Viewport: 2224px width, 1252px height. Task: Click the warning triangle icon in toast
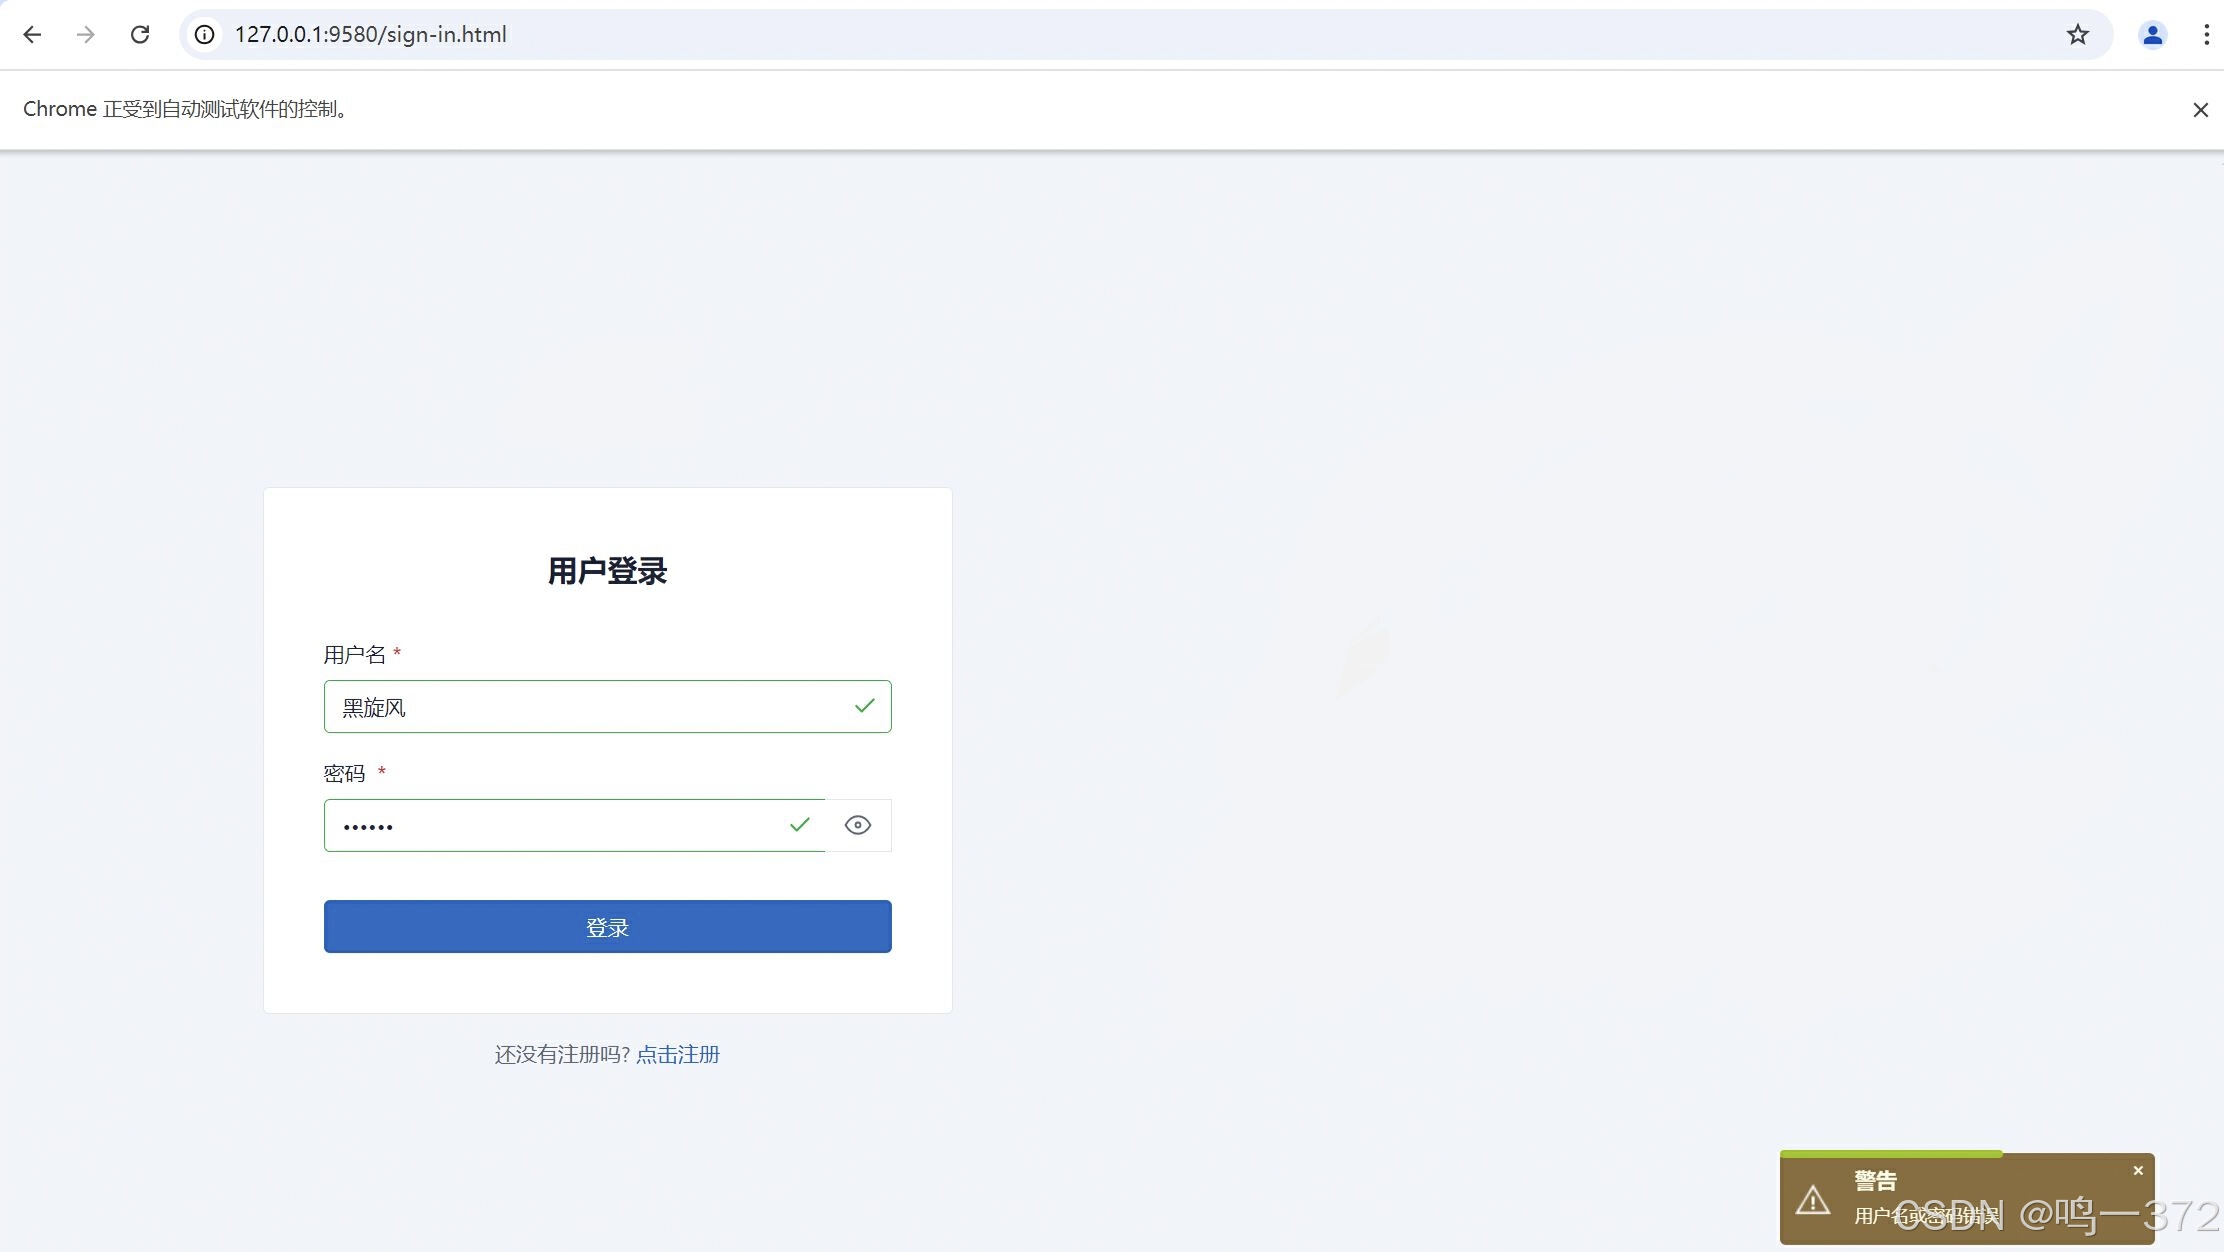(1812, 1200)
